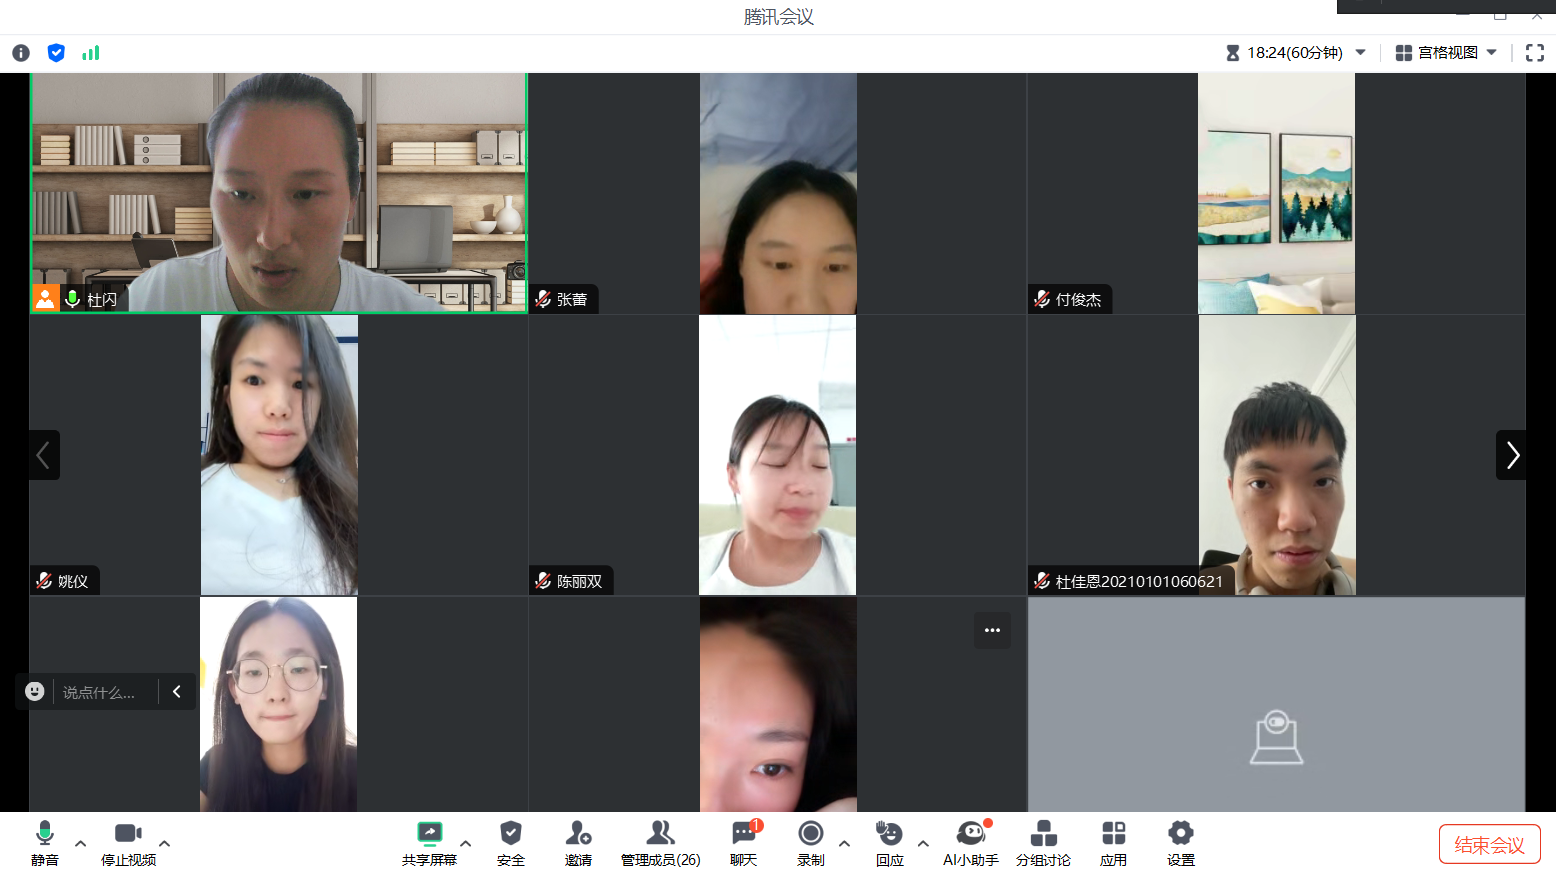Expand audio options arrow next to 静音
Image resolution: width=1556 pixels, height=875 pixels.
click(x=81, y=843)
